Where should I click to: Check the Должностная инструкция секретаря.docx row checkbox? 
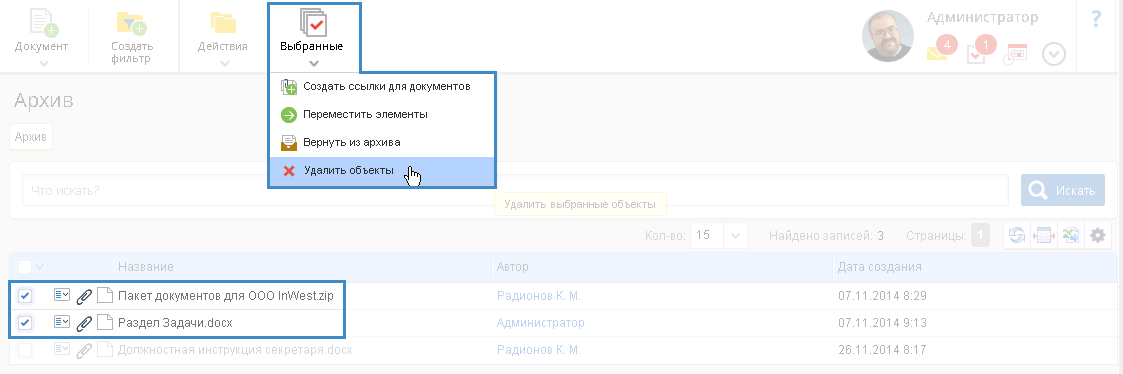pos(25,350)
